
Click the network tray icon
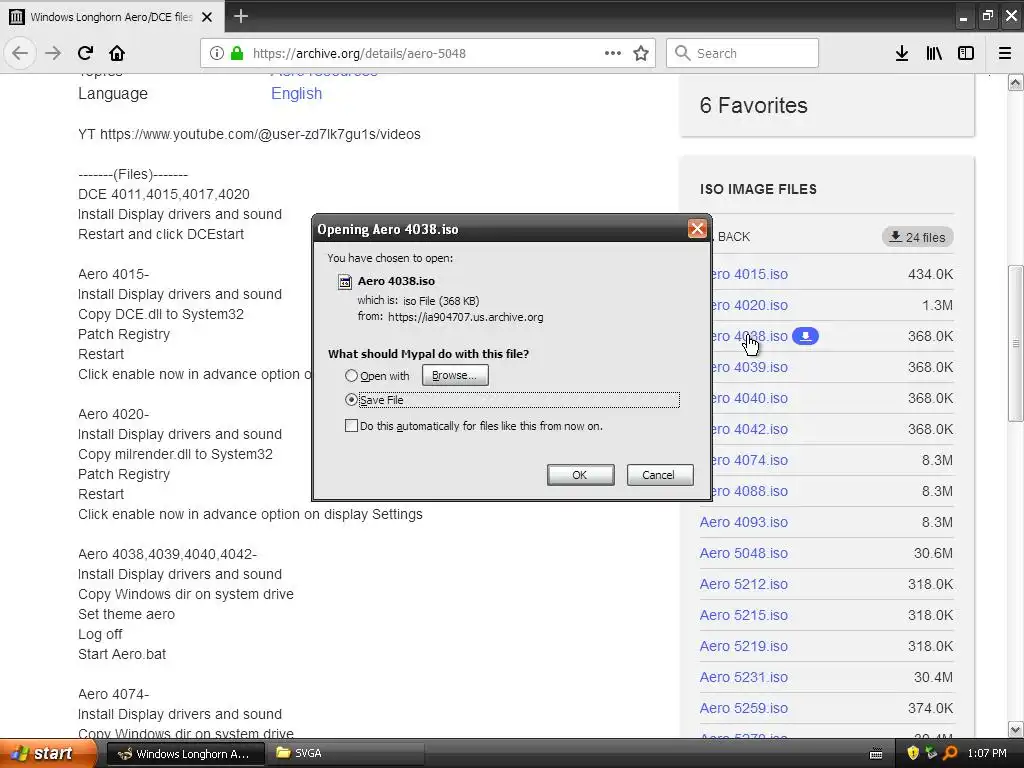click(x=931, y=753)
